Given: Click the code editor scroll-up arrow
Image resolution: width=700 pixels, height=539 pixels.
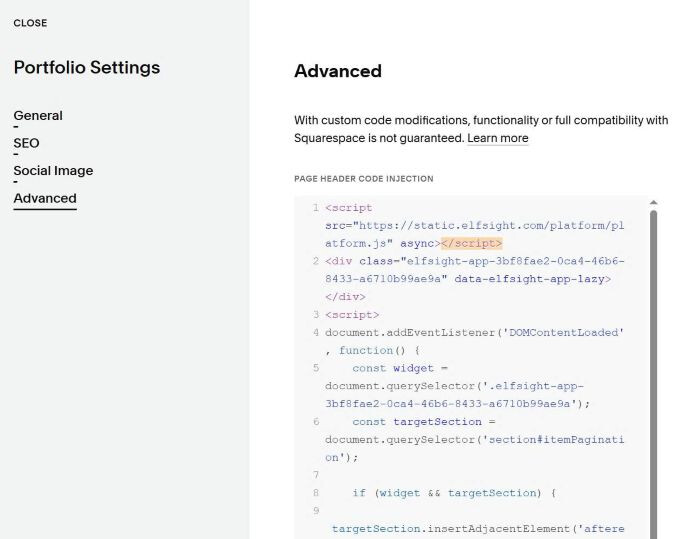Looking at the screenshot, I should tap(653, 202).
